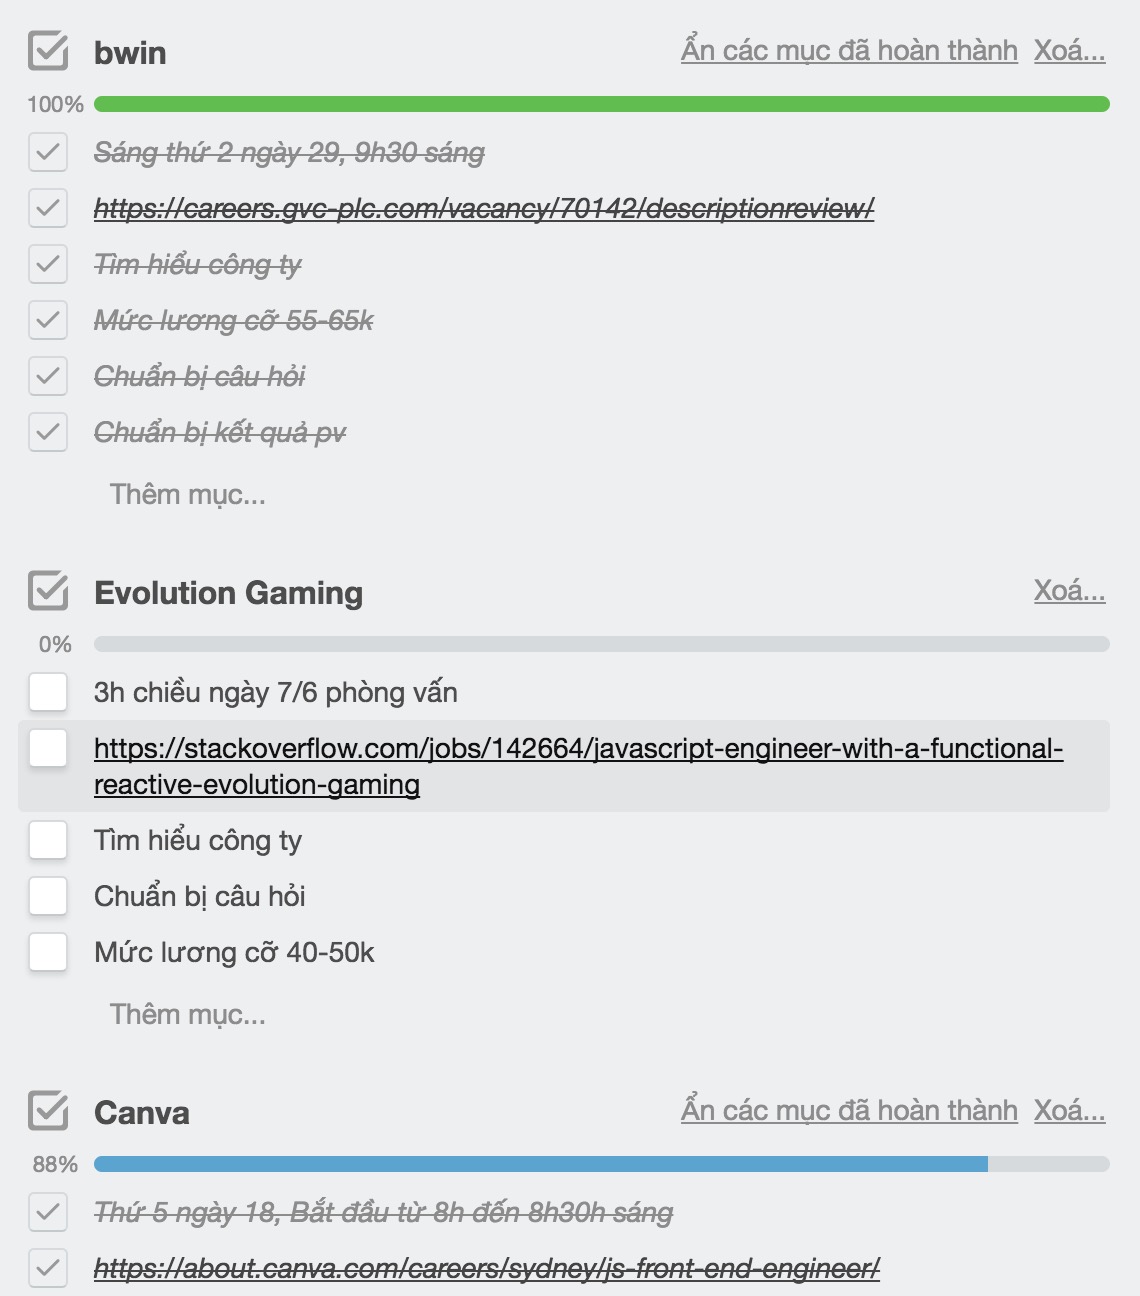The image size is (1140, 1296).
Task: Add item to Evolution Gaming checklist
Action: point(188,1015)
